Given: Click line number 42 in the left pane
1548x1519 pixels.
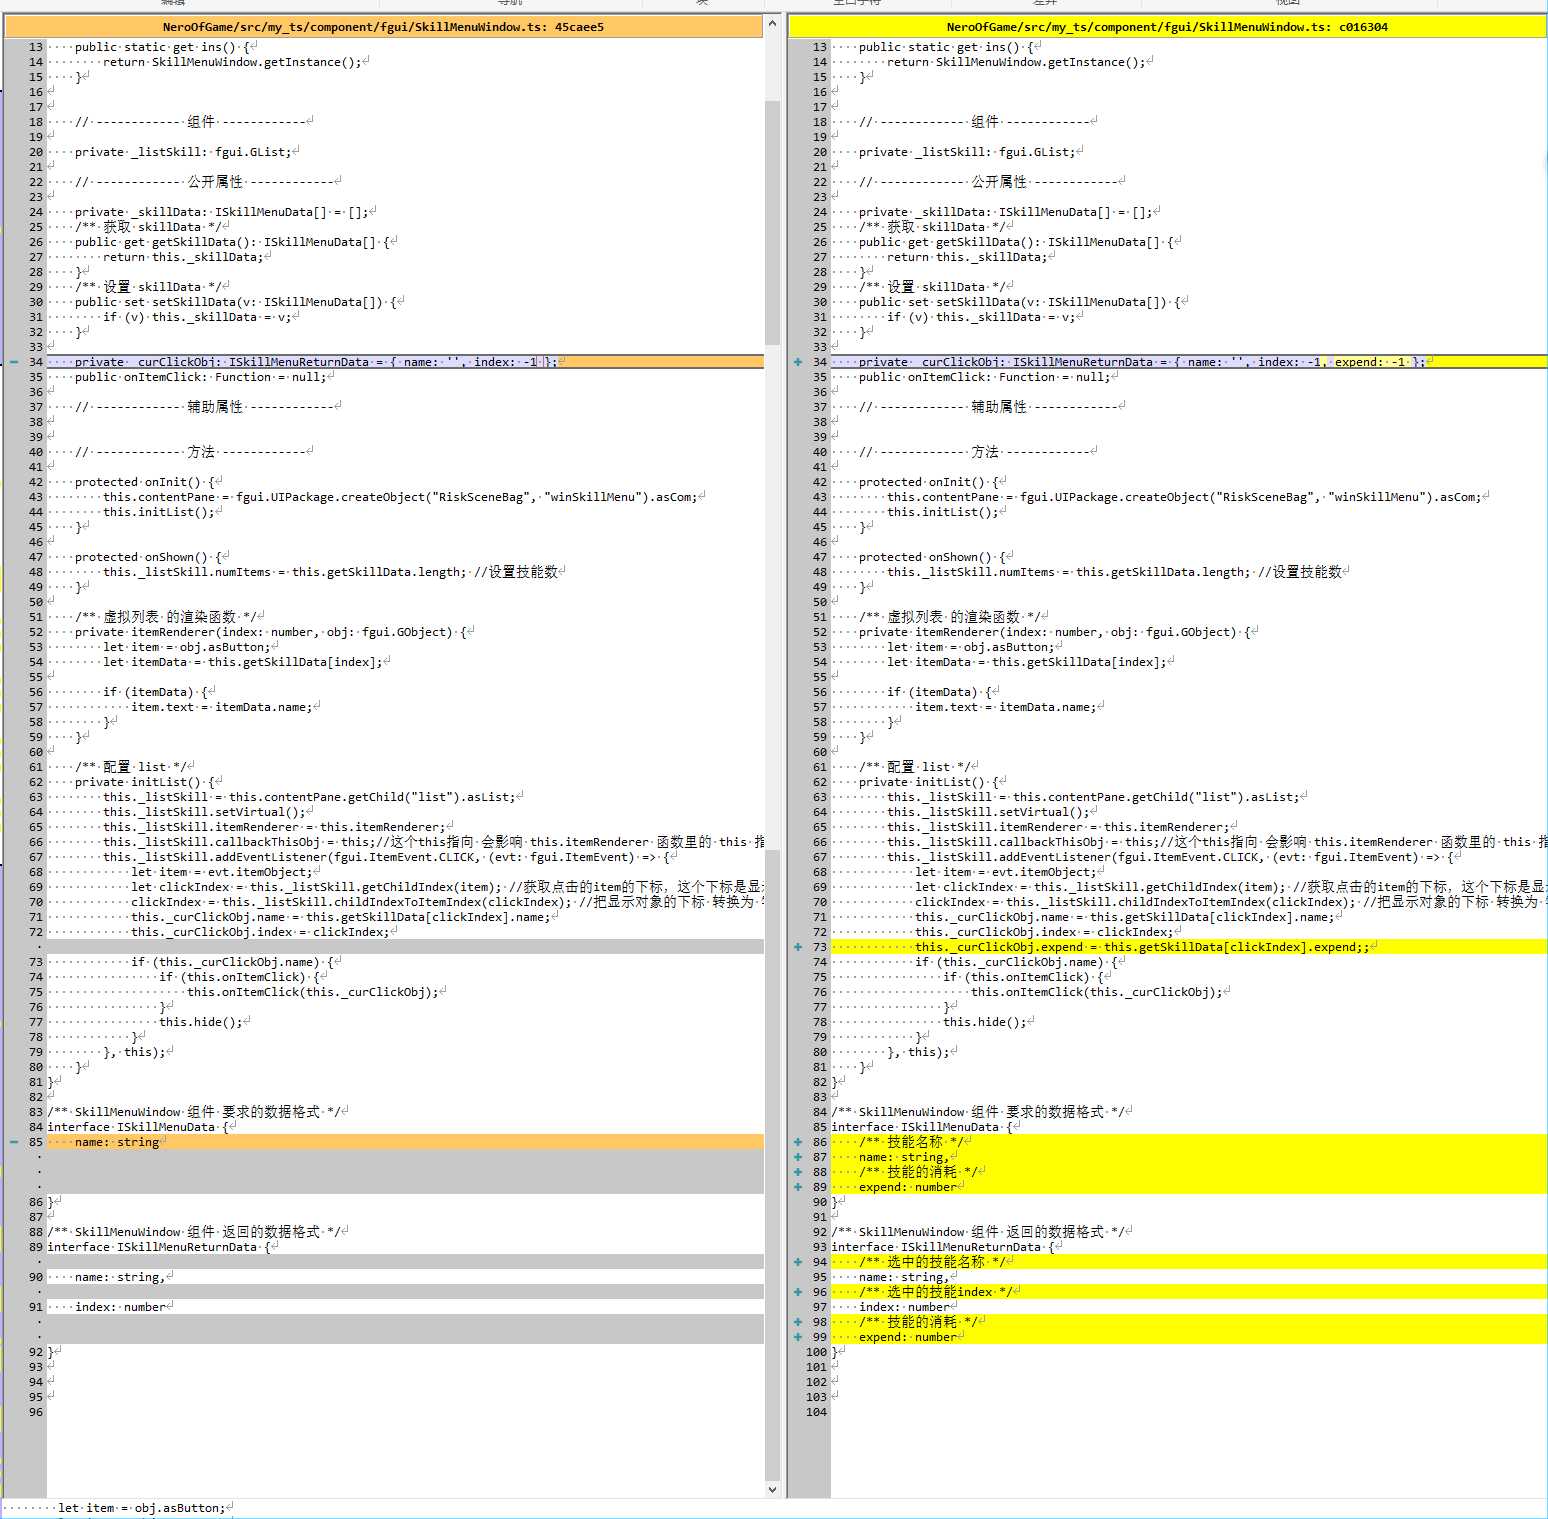Looking at the screenshot, I should coord(35,482).
